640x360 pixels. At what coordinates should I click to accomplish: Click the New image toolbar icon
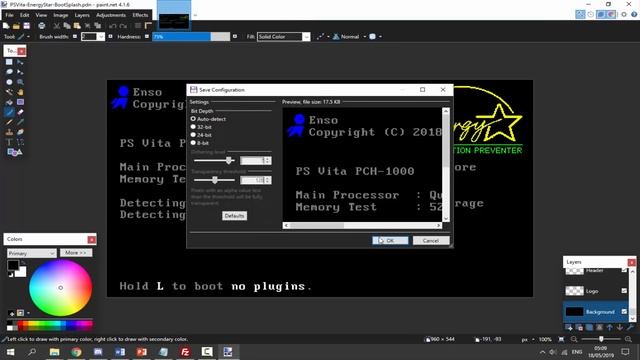click(6, 26)
